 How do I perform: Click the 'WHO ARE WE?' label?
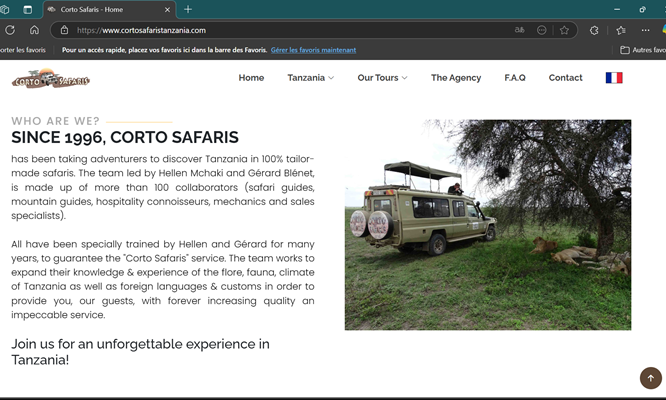point(55,121)
